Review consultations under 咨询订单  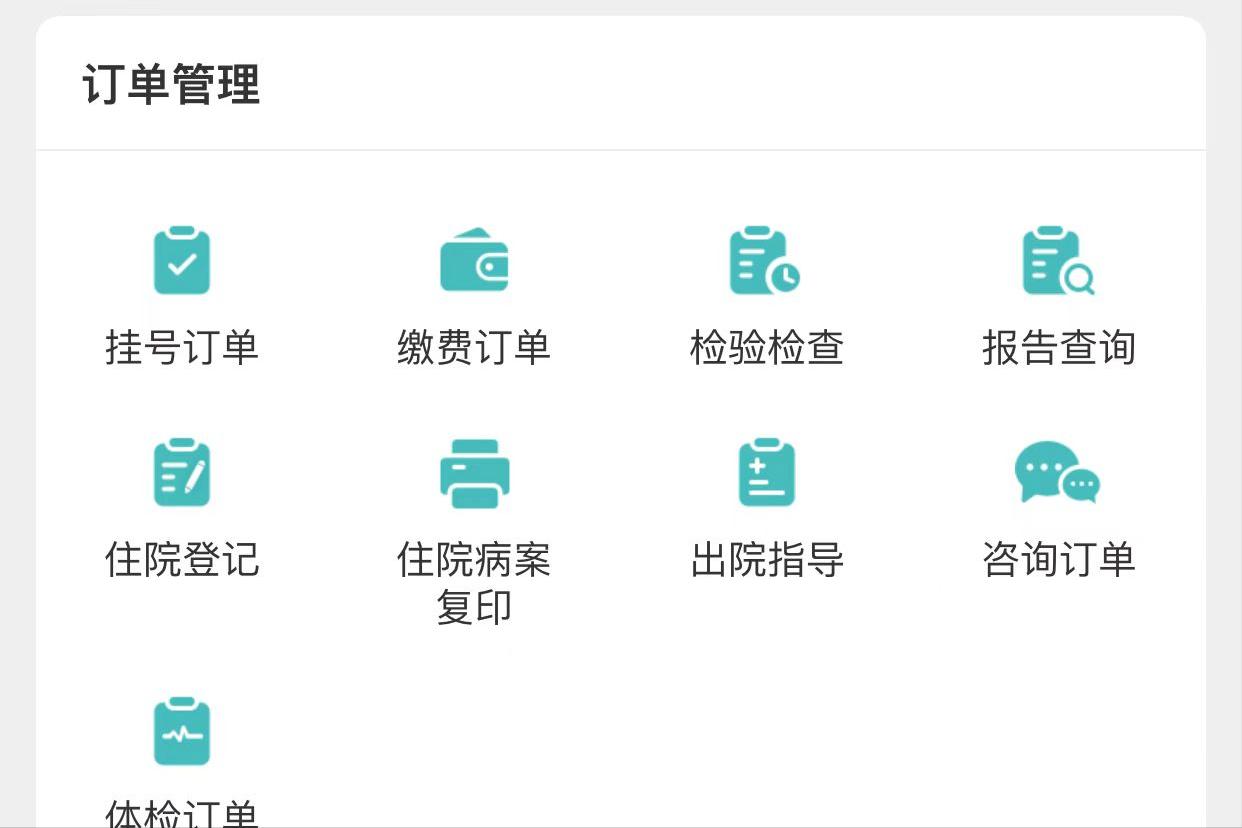tap(1058, 561)
